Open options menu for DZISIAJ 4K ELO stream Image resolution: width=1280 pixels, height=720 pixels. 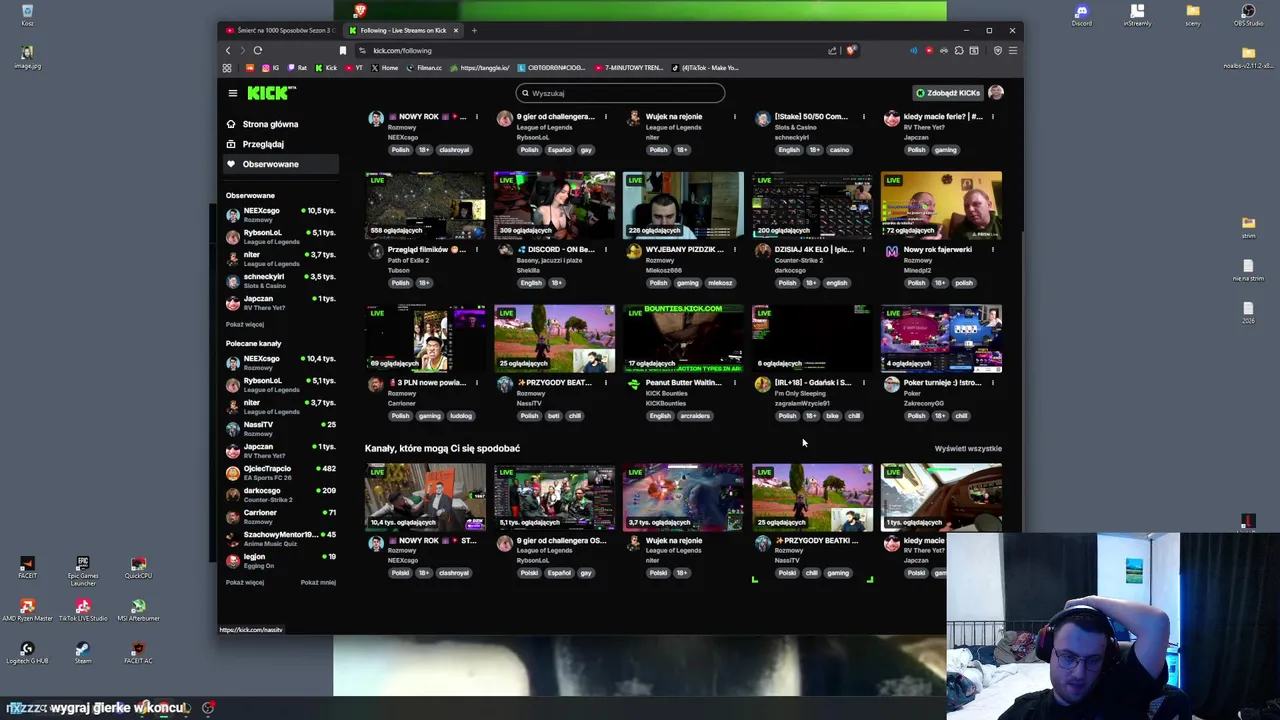863,250
